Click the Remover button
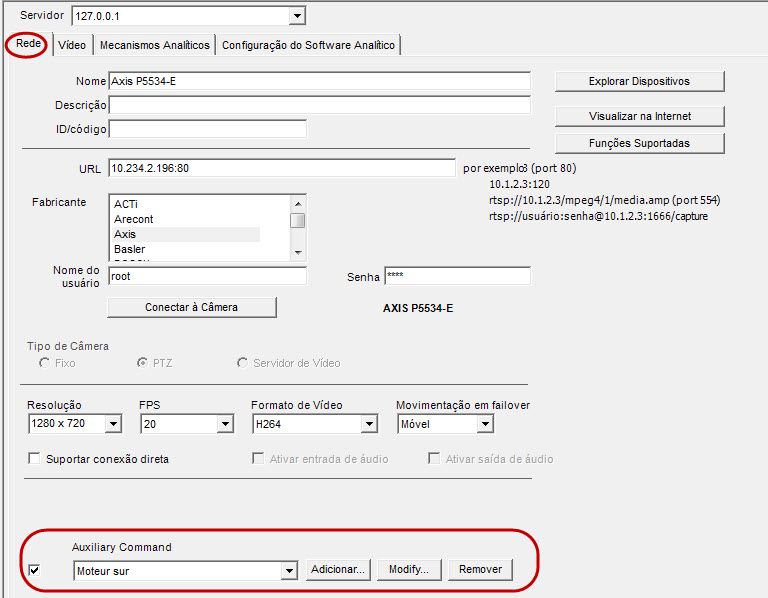This screenshot has height=598, width=768. coord(480,570)
